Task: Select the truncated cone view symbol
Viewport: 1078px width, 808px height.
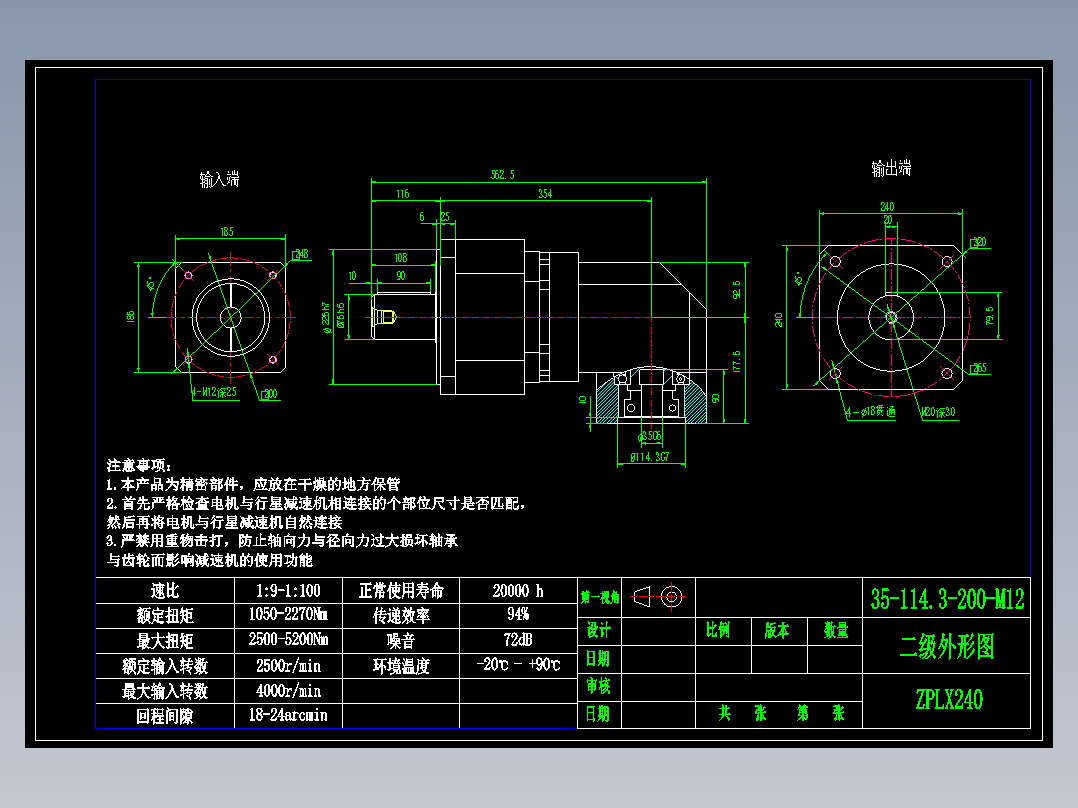Action: tap(641, 596)
